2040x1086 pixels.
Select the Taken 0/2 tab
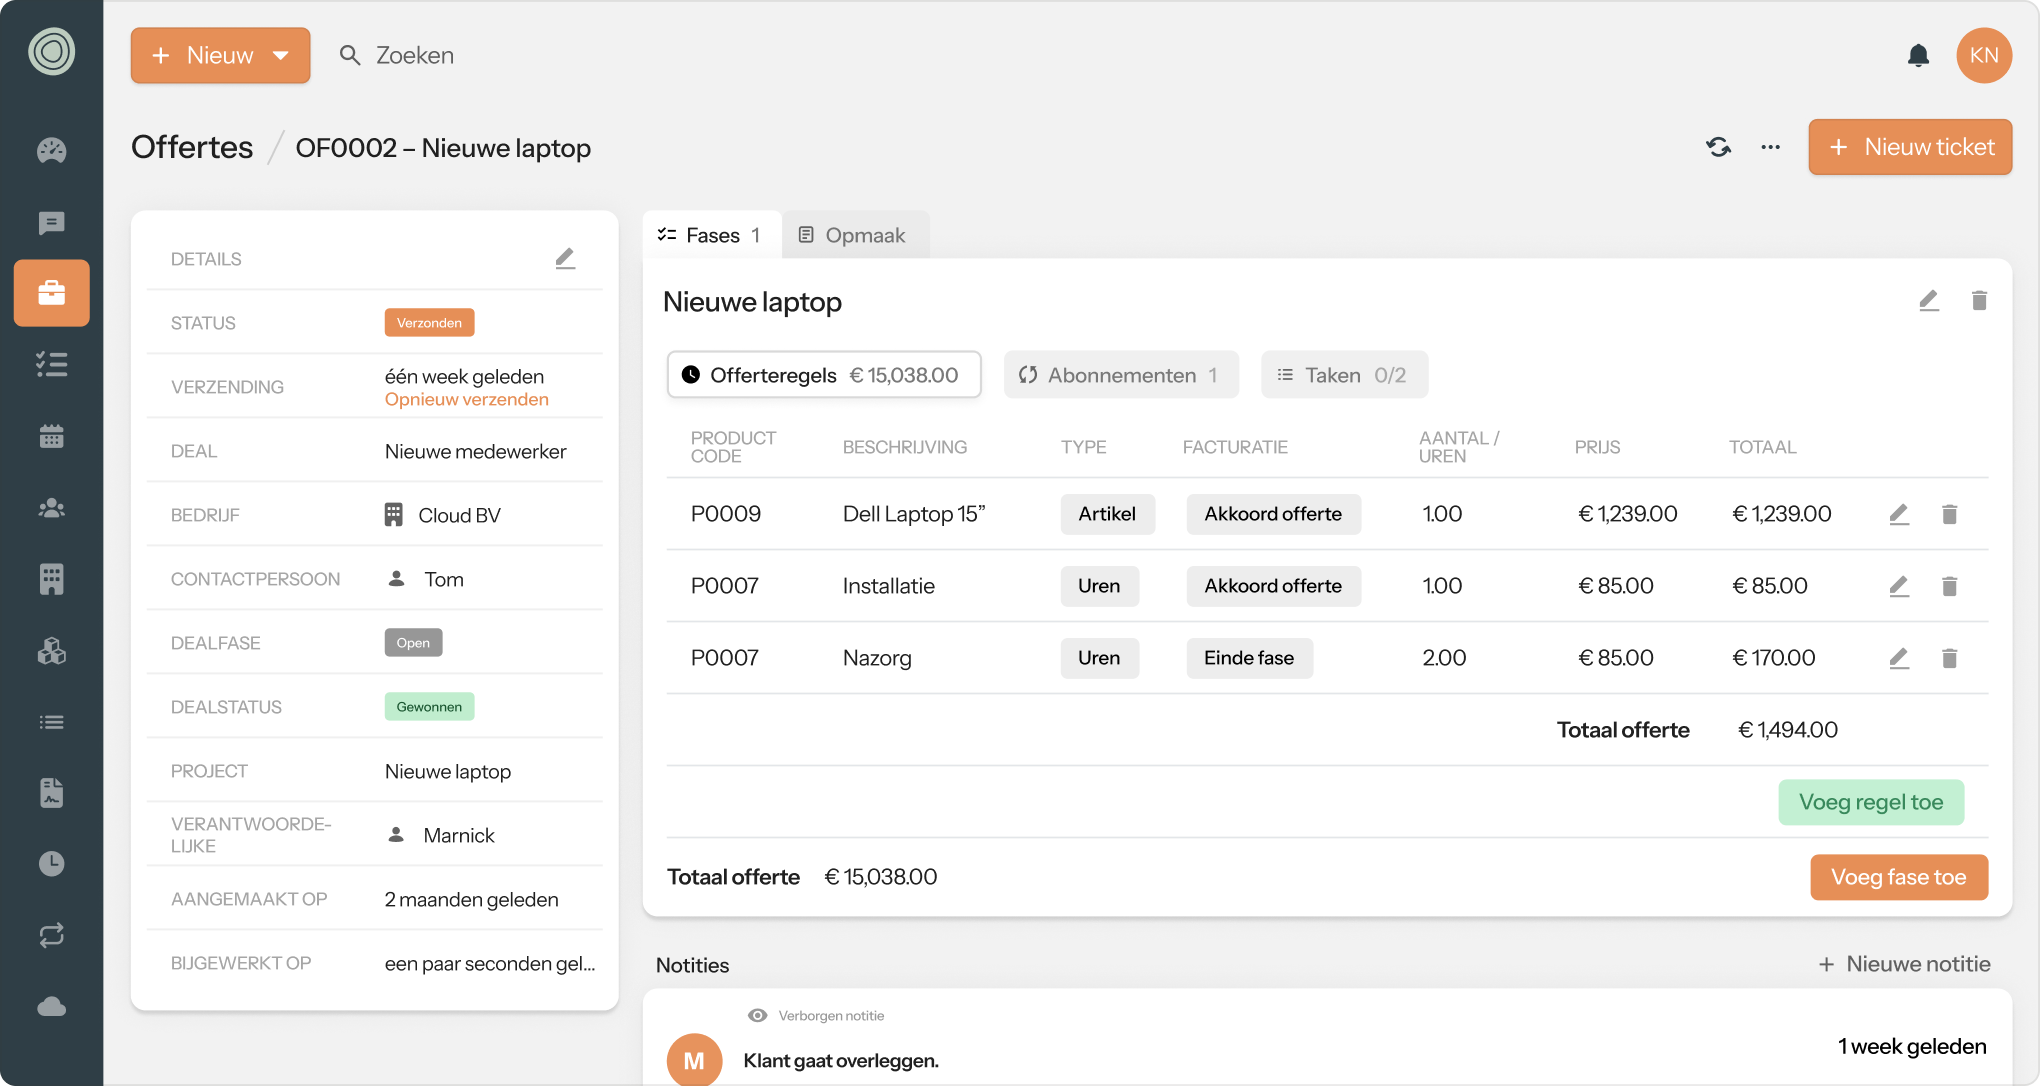1343,375
